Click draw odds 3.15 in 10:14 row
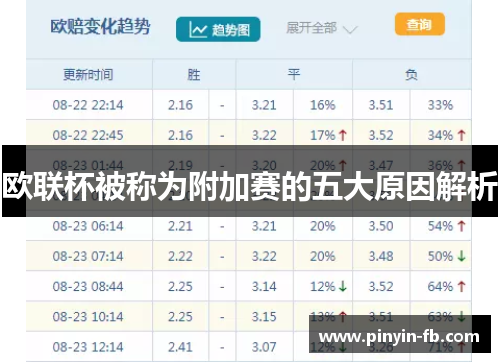This screenshot has height=362, width=500. point(264,317)
